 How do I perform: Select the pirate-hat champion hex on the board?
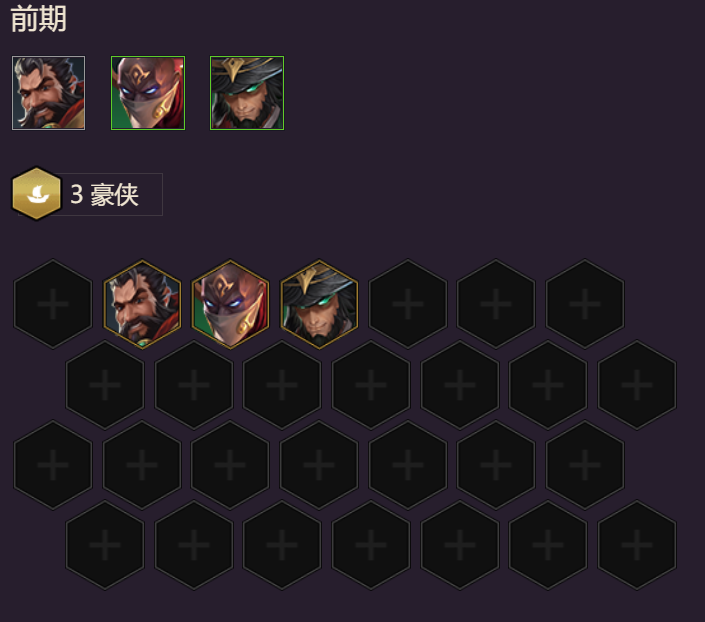coord(319,304)
